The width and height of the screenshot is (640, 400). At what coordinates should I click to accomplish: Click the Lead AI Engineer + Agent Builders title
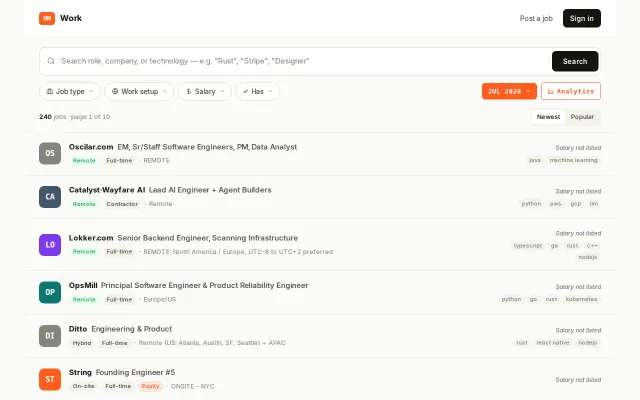[x=210, y=190]
